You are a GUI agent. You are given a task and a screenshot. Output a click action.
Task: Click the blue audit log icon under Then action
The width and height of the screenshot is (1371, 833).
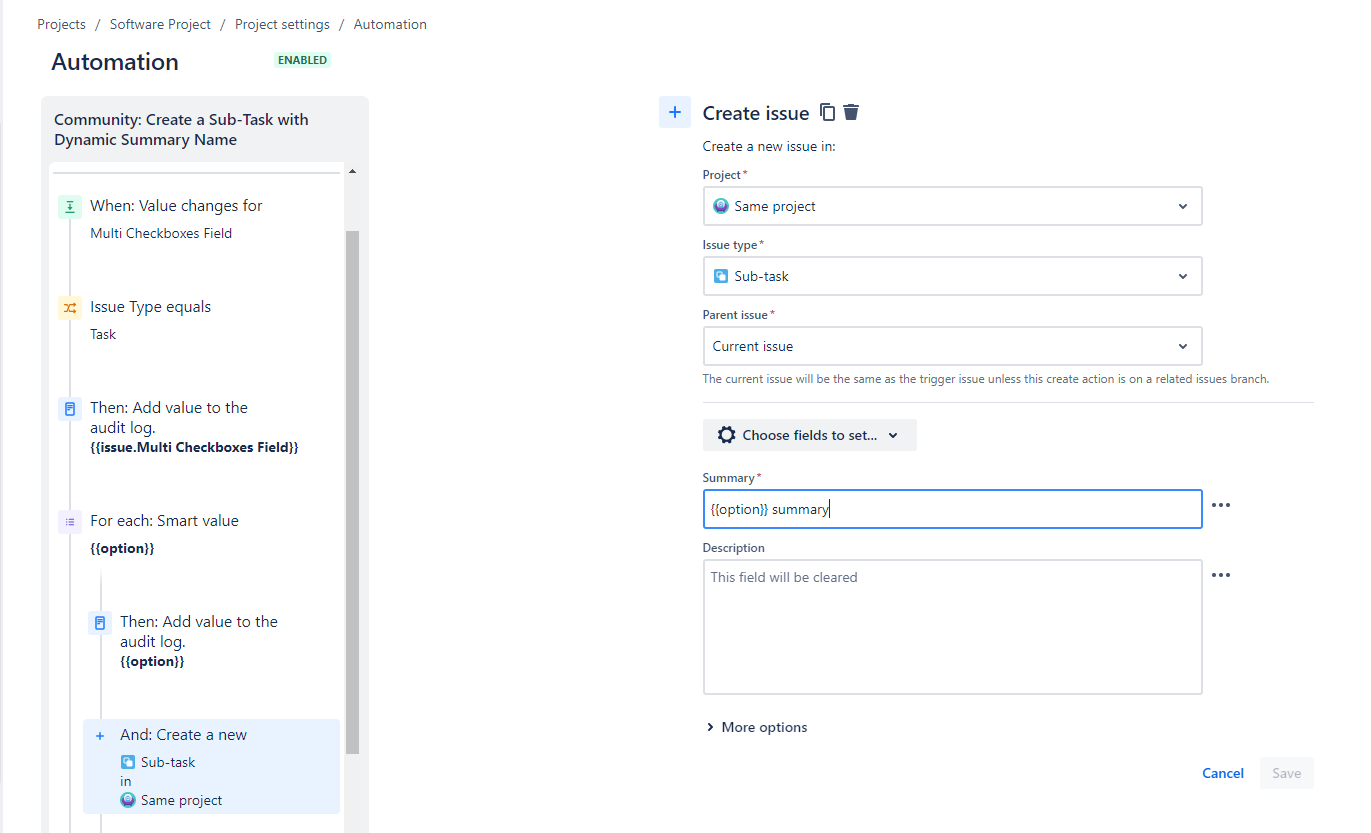[68, 408]
